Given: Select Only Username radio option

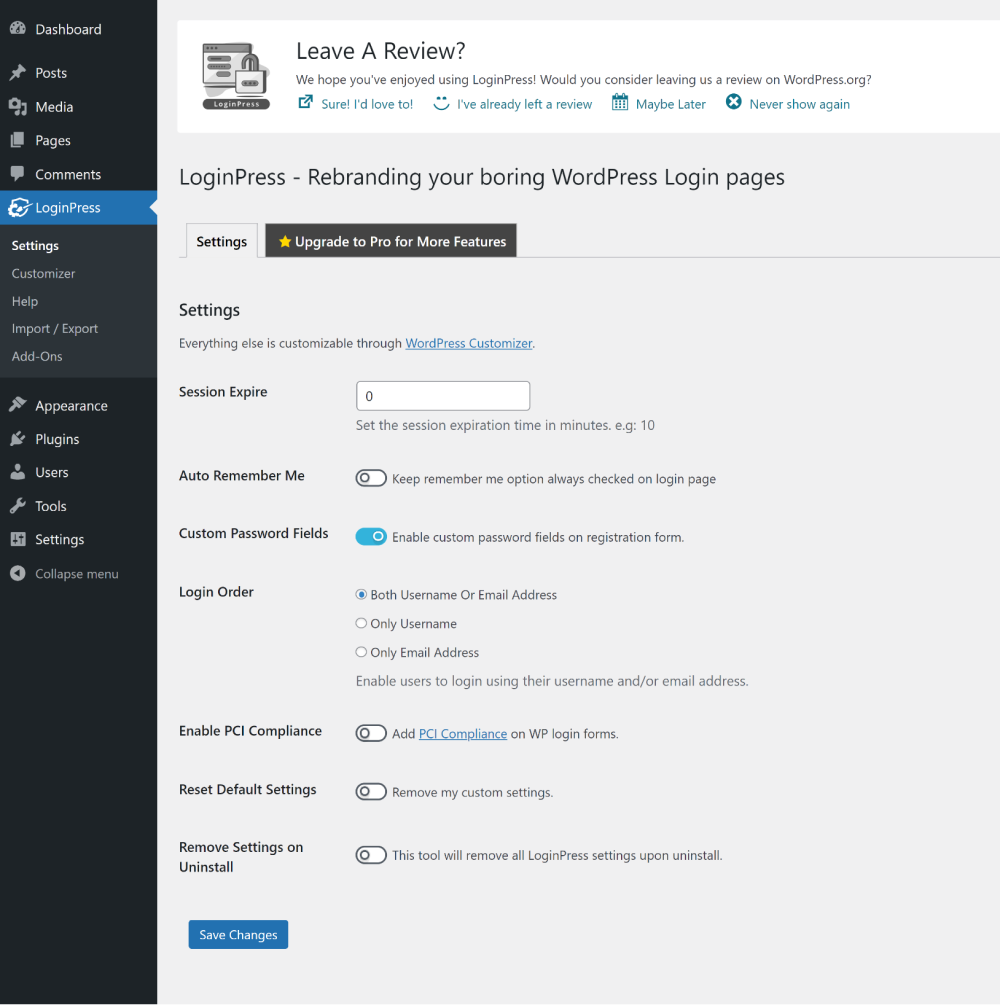Looking at the screenshot, I should pyautogui.click(x=362, y=623).
